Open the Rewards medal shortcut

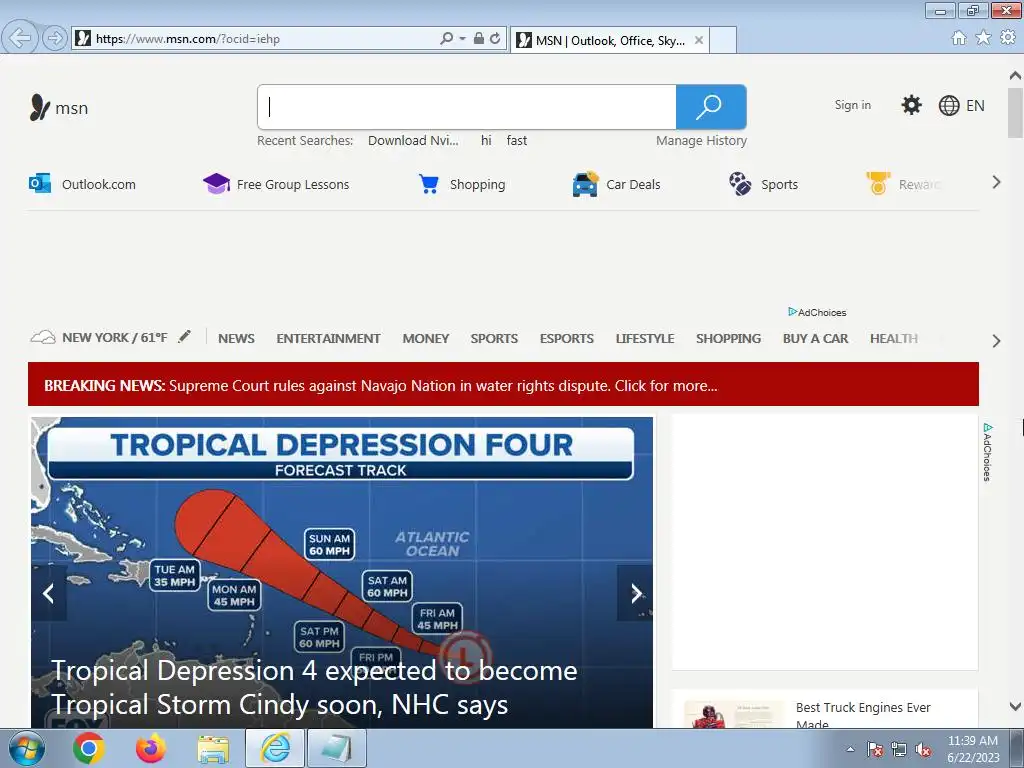click(x=903, y=184)
